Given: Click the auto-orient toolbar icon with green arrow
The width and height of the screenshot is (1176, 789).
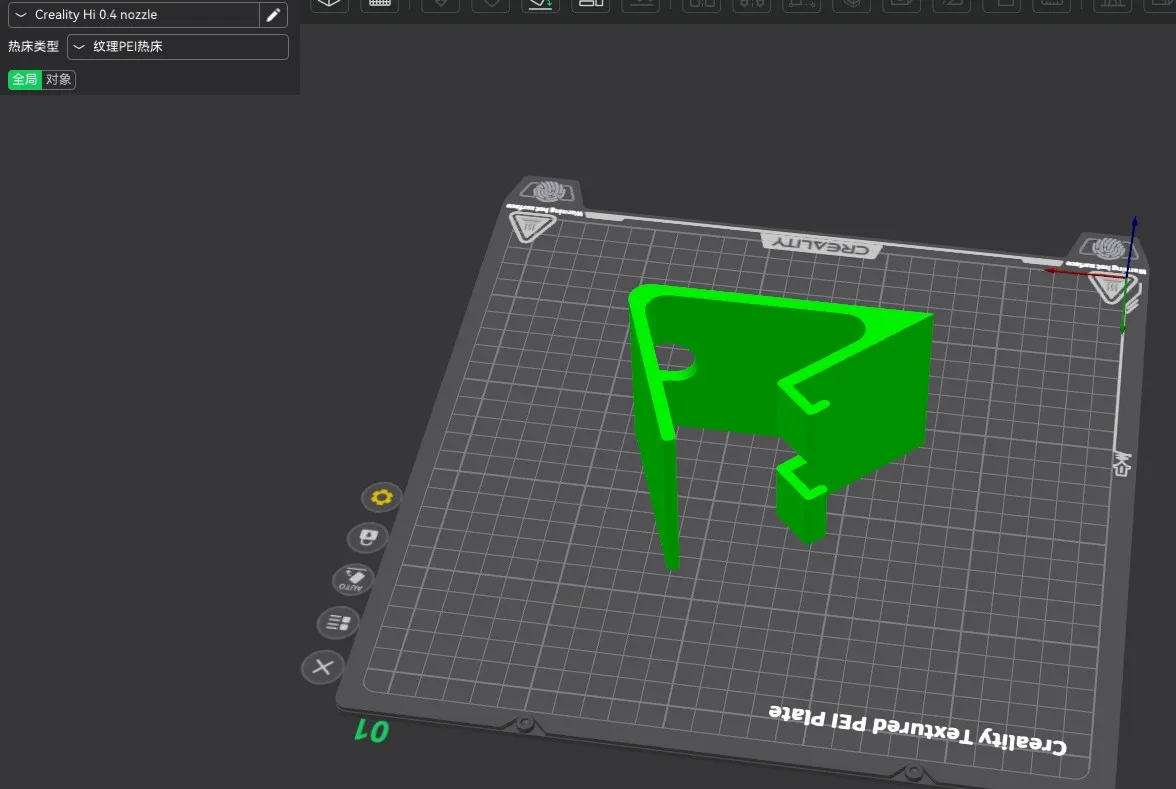Looking at the screenshot, I should [x=541, y=4].
